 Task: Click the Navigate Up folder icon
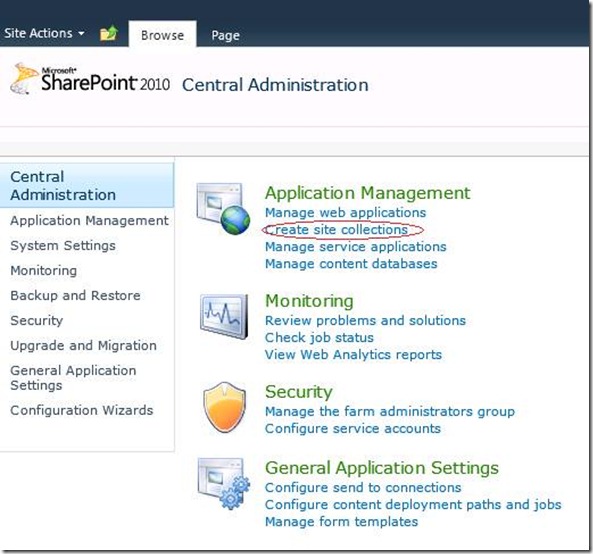pos(109,33)
